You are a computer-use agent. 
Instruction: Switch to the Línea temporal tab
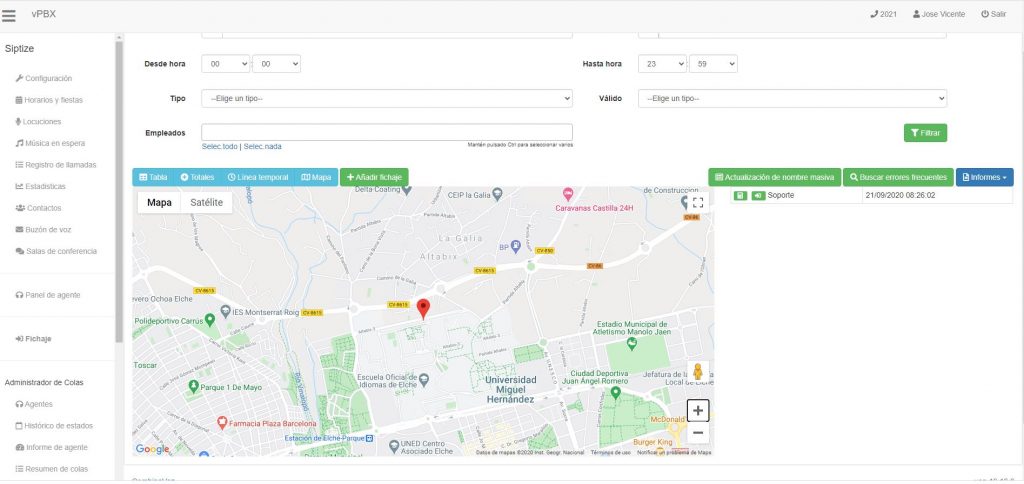point(258,177)
